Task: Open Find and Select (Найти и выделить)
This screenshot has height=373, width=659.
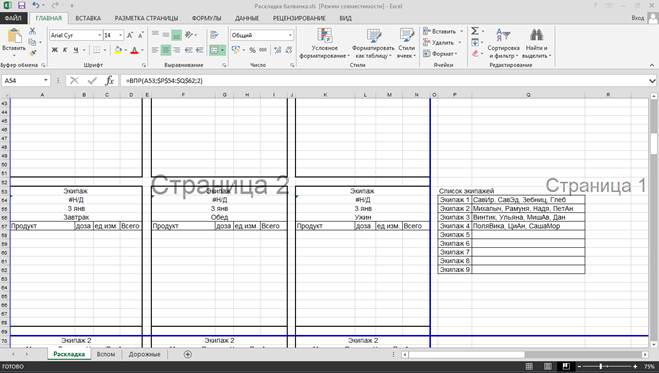Action: point(537,43)
